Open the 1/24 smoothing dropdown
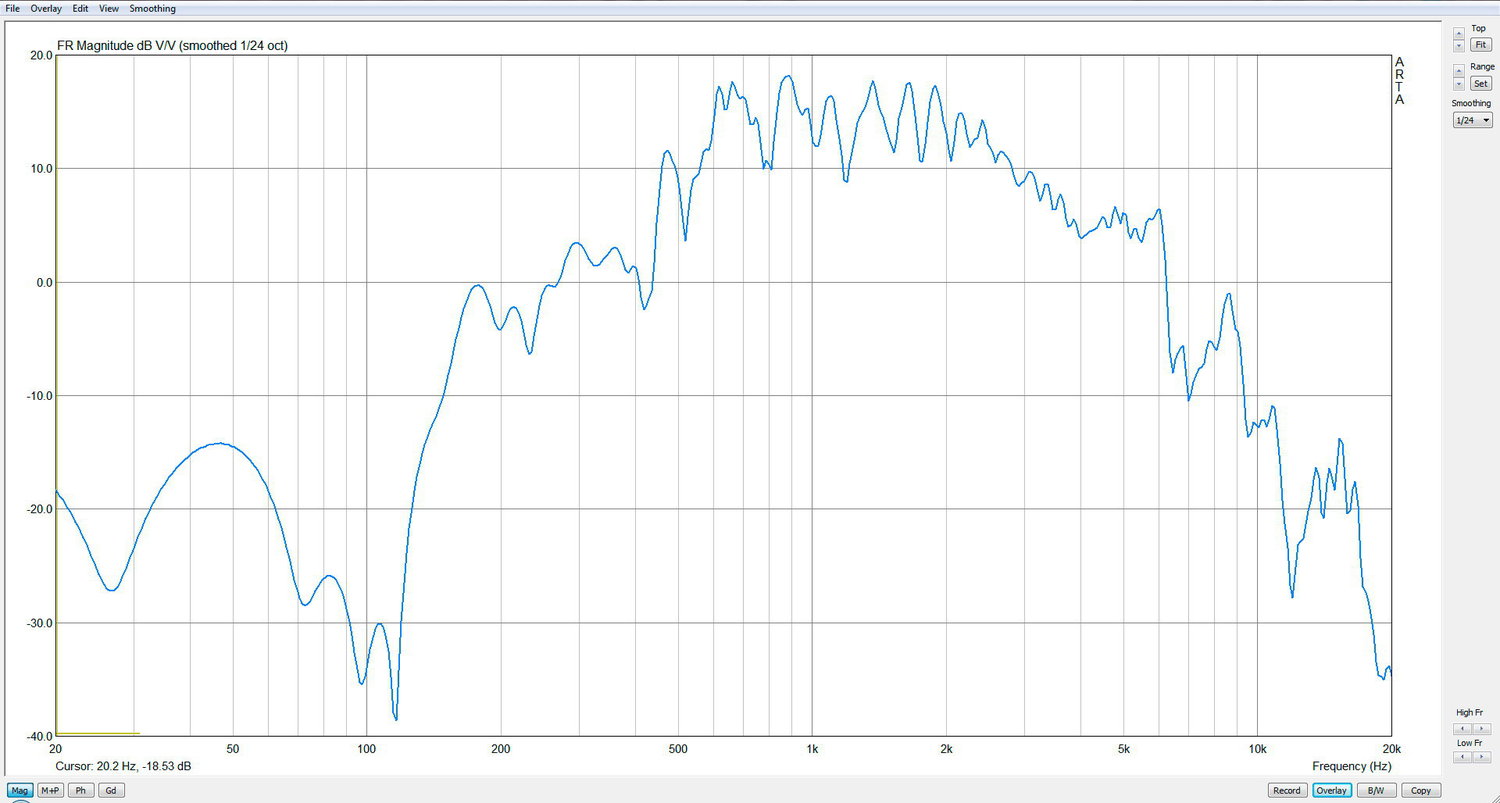The image size is (1500, 803). (x=1472, y=120)
